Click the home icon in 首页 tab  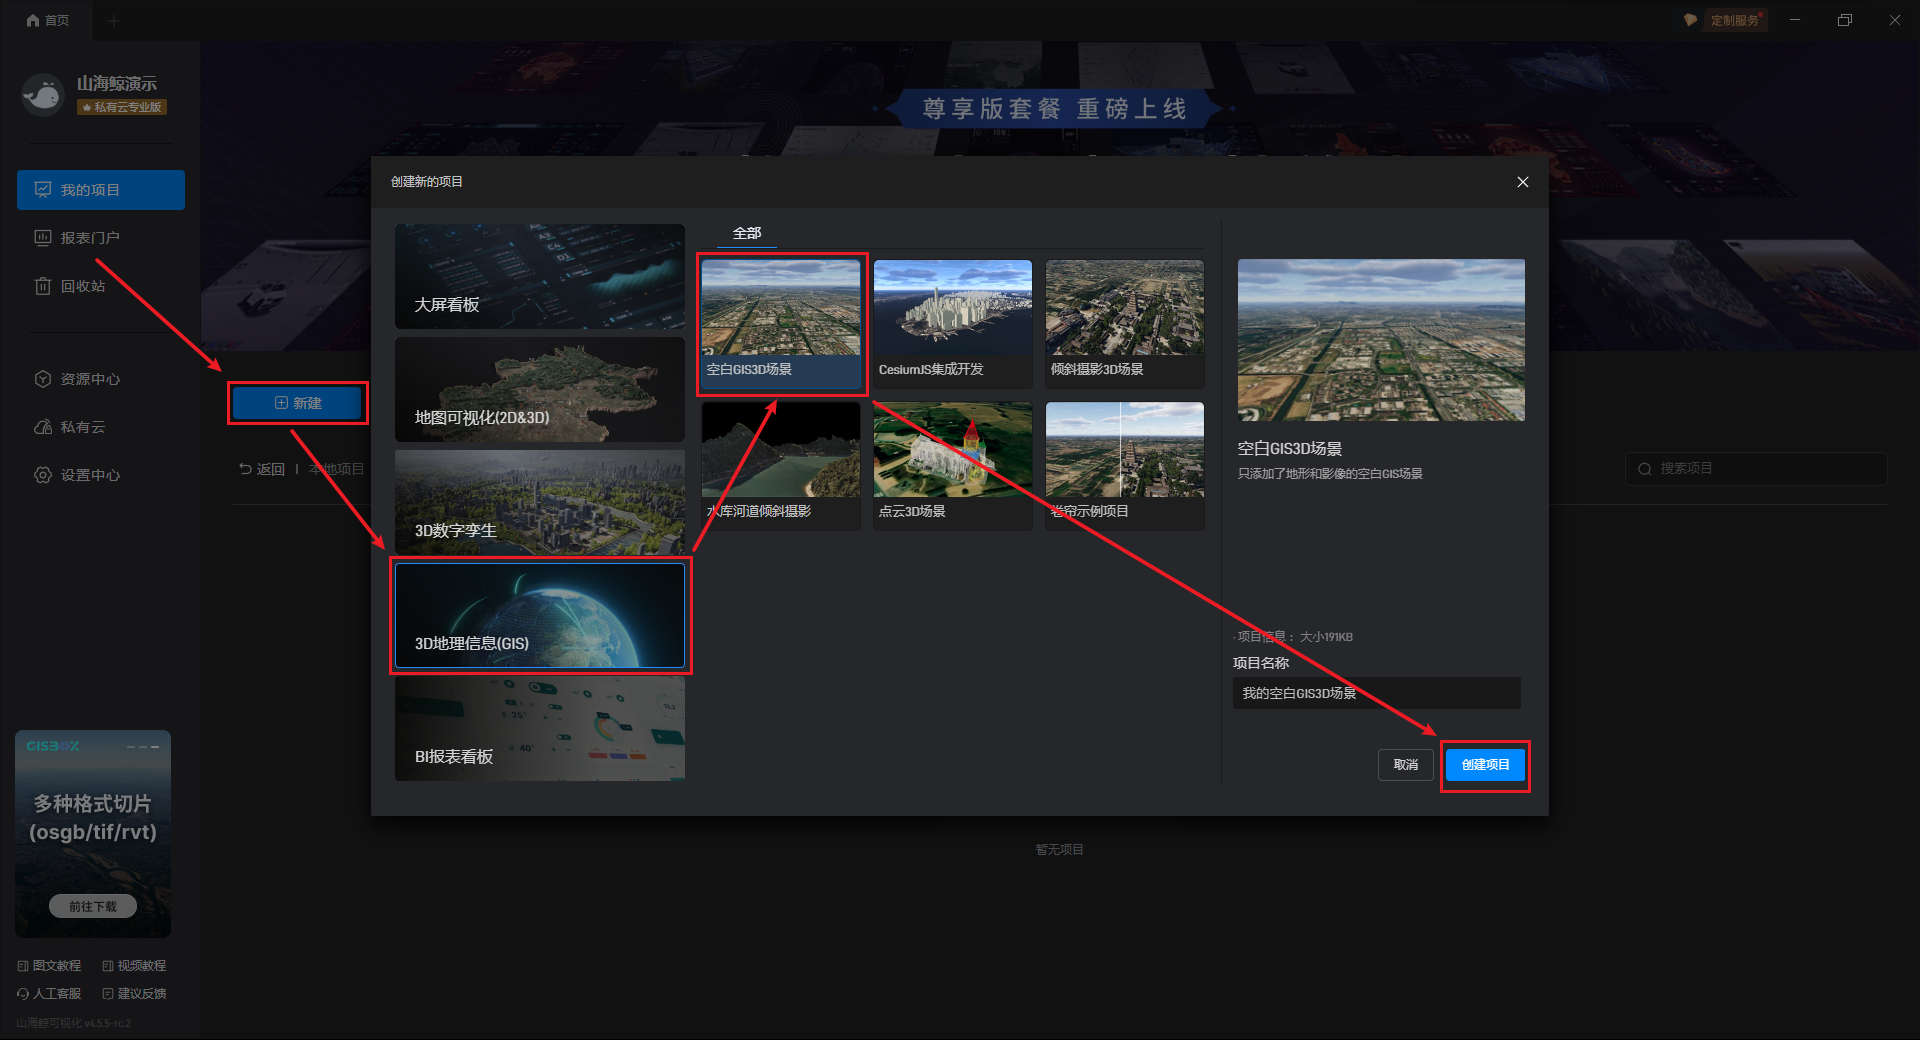[33, 20]
